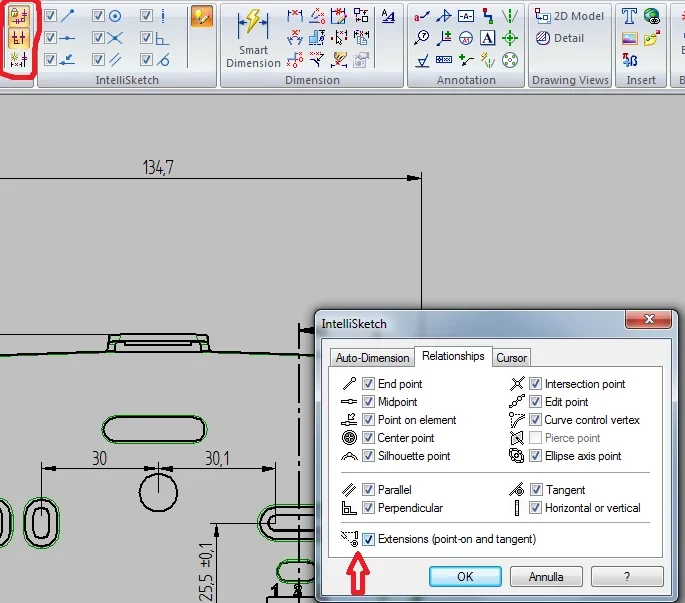Click the Smart Dimension tool
This screenshot has width=685, height=603.
253,38
